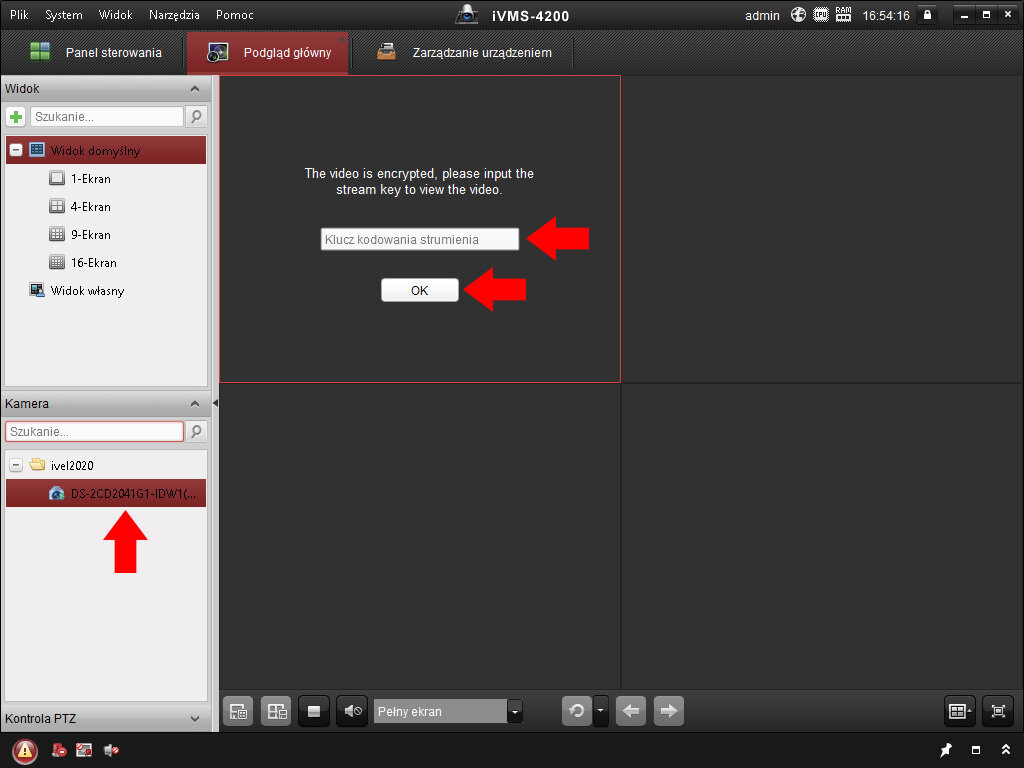Click search magnifier in Kamera panel
The image size is (1024, 768).
click(196, 432)
